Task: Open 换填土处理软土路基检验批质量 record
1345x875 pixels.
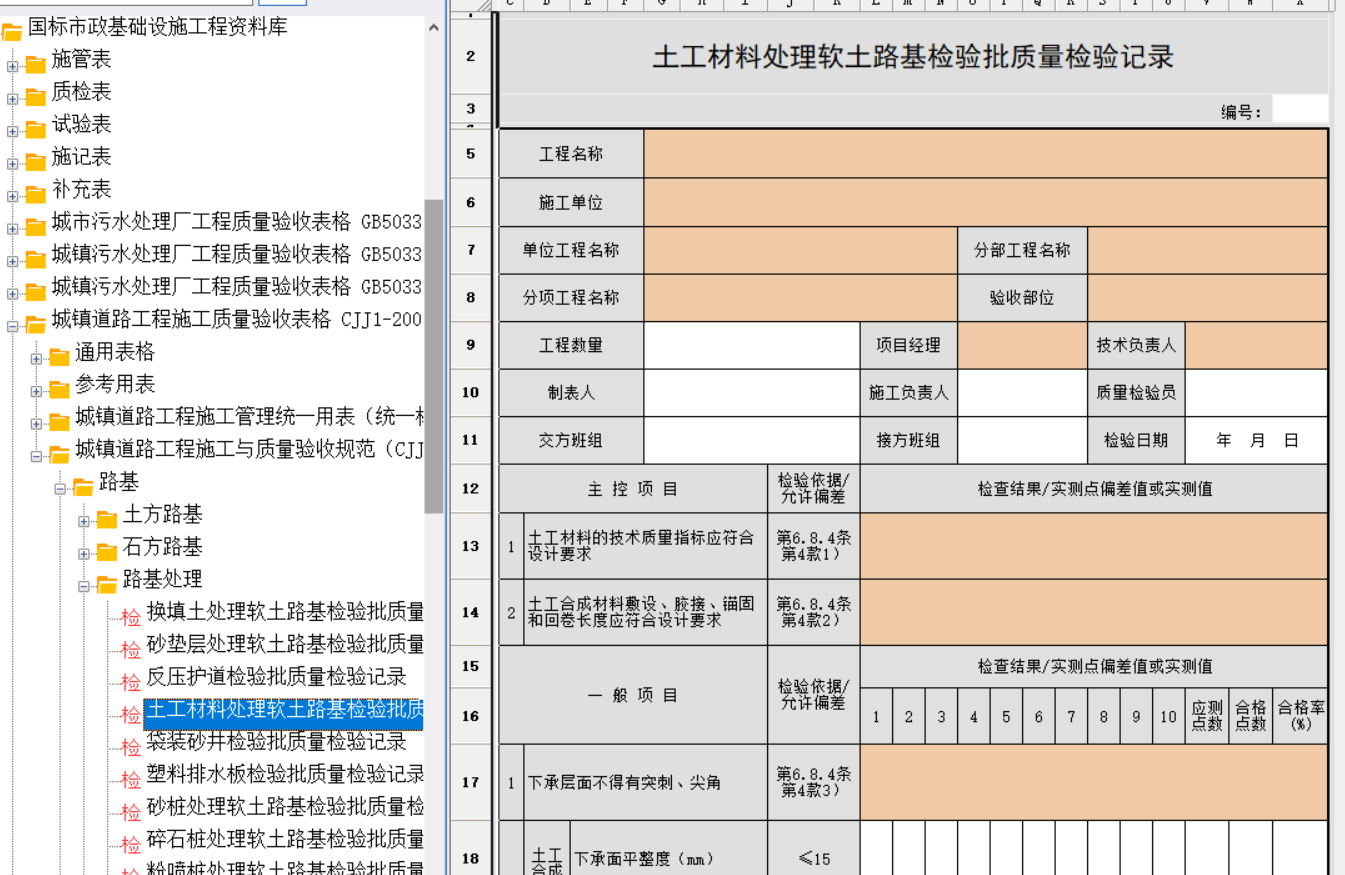Action: click(285, 611)
